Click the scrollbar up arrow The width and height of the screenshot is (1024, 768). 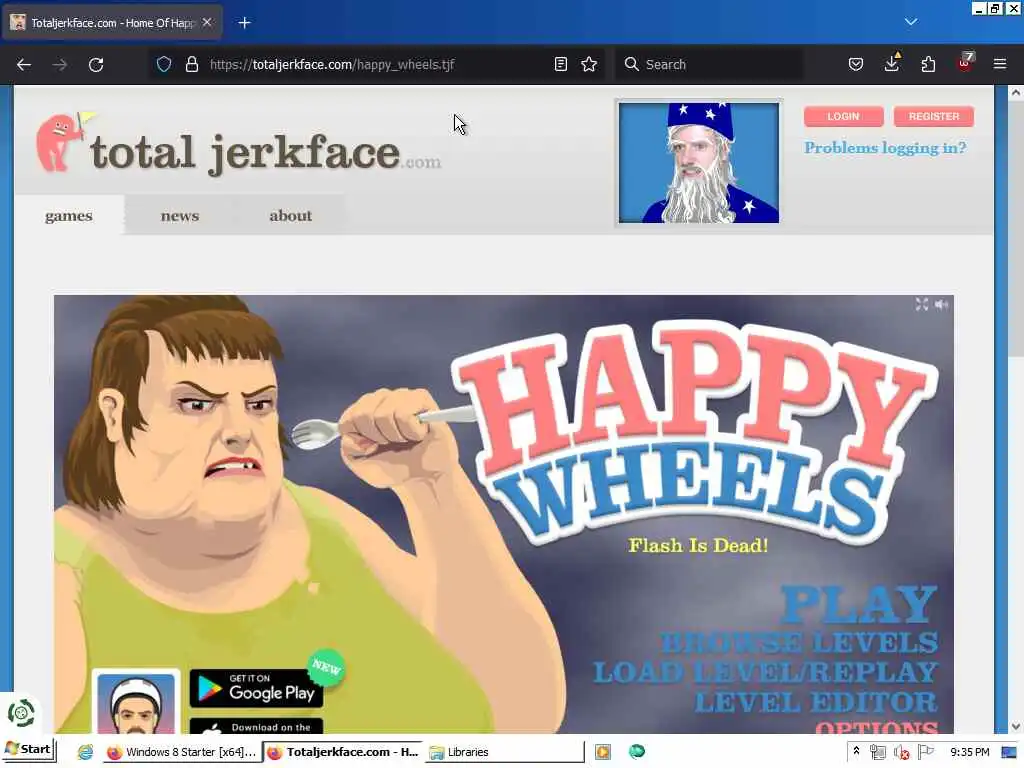(1016, 93)
